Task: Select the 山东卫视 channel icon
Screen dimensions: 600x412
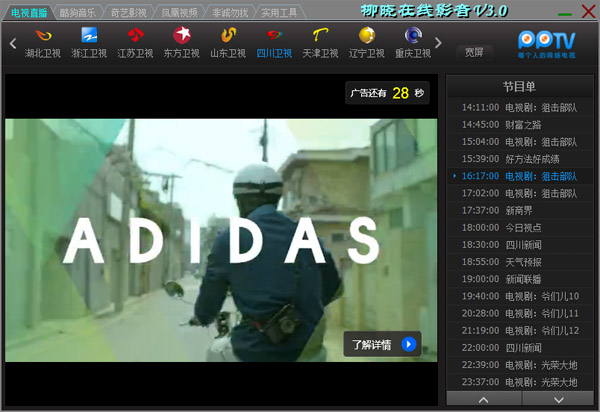Action: 228,36
